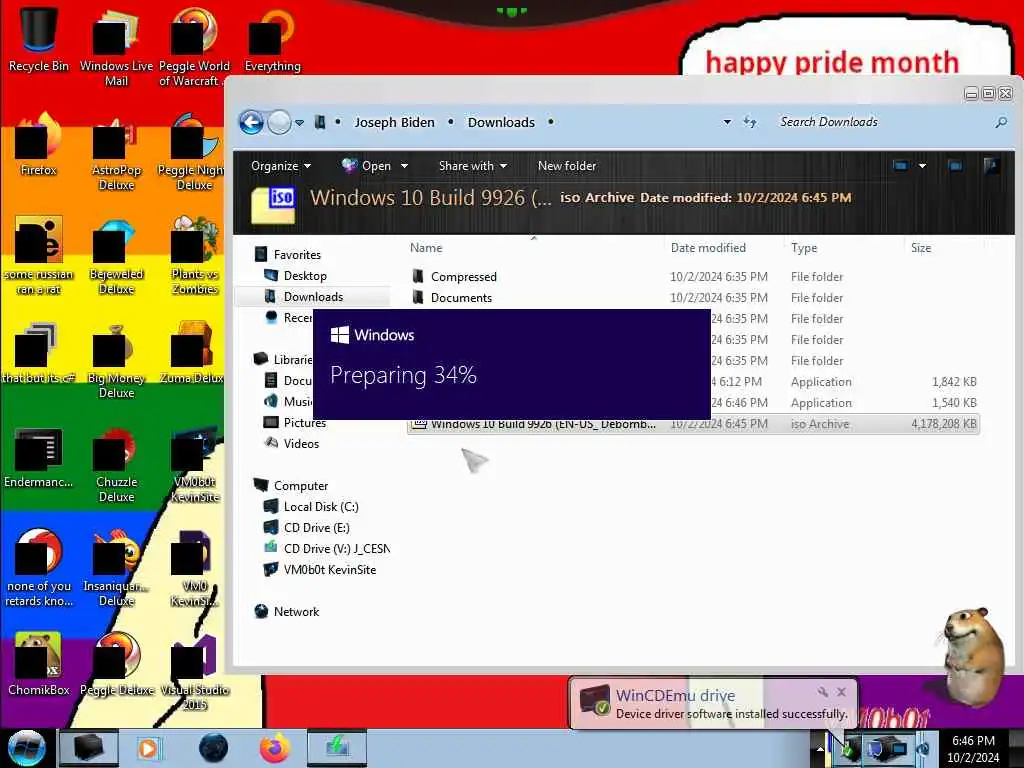Screen dimensions: 1024x768
Task: Click the Explorer Back arrow button
Action: [251, 122]
